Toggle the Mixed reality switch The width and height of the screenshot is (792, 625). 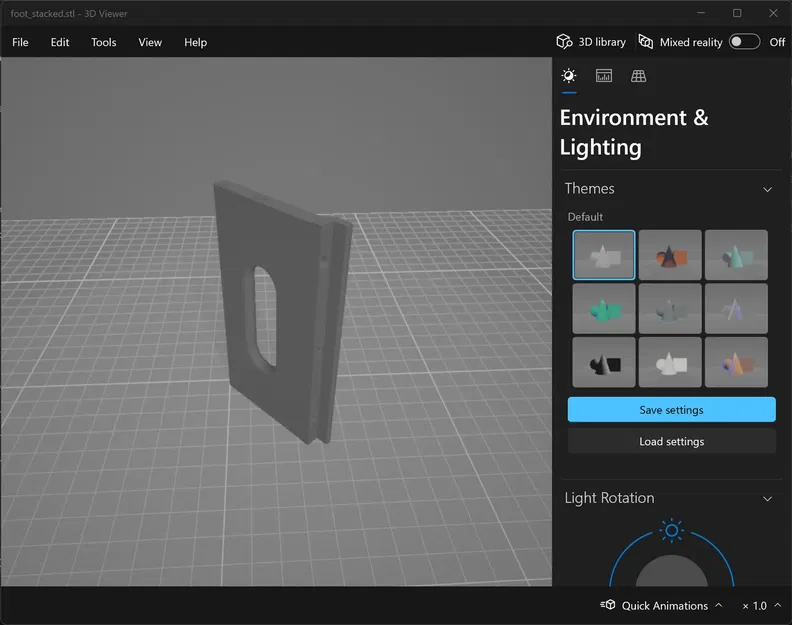click(744, 42)
